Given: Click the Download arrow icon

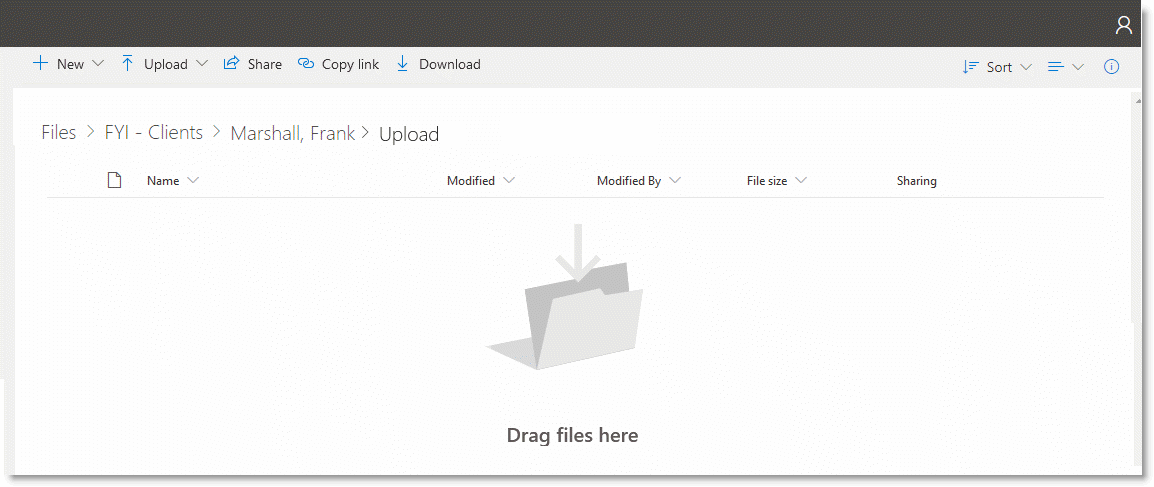Looking at the screenshot, I should click(x=403, y=64).
